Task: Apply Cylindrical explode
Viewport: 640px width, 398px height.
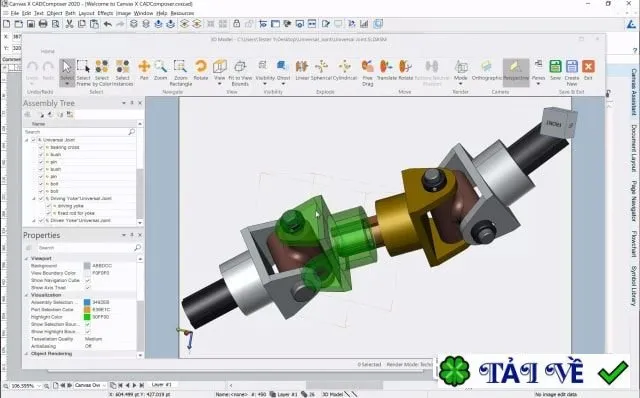Action: (345, 70)
